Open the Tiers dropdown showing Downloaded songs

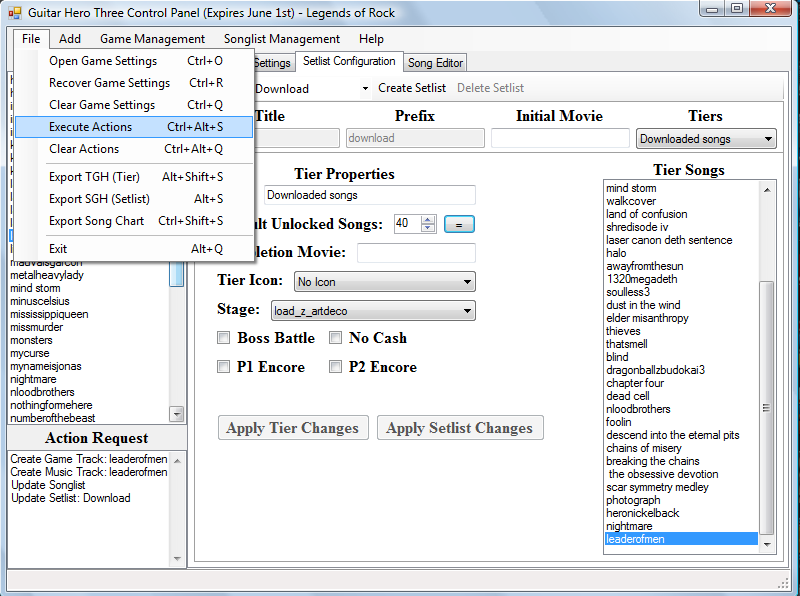706,139
